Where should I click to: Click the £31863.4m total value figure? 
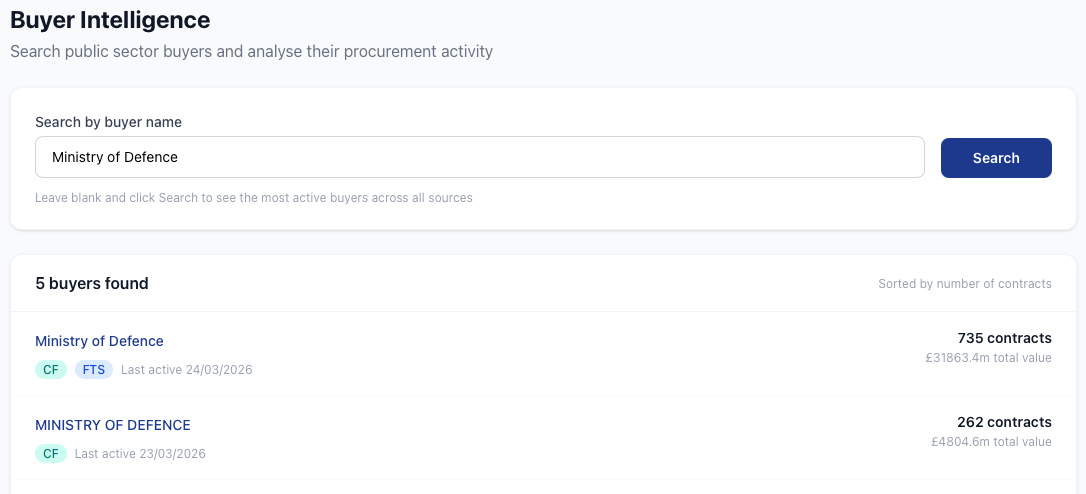pyautogui.click(x=988, y=358)
